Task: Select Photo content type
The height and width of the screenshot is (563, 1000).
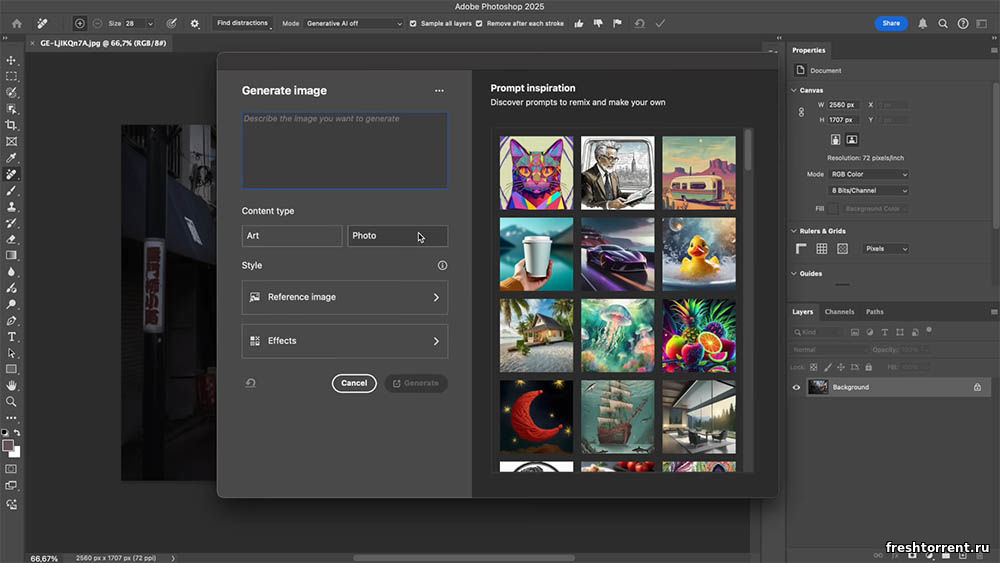Action: 397,236
